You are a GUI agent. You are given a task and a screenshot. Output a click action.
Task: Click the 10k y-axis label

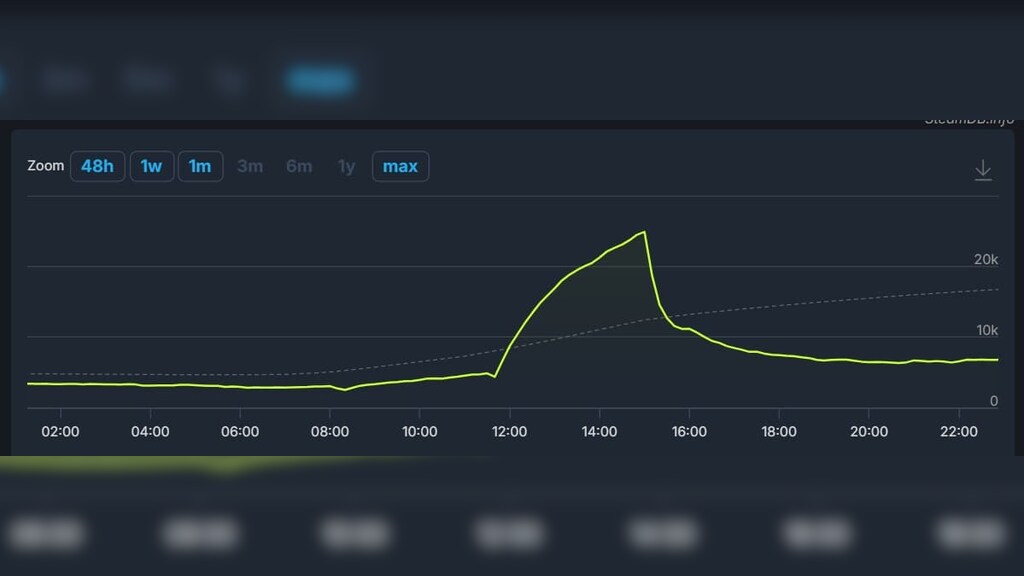click(x=986, y=331)
